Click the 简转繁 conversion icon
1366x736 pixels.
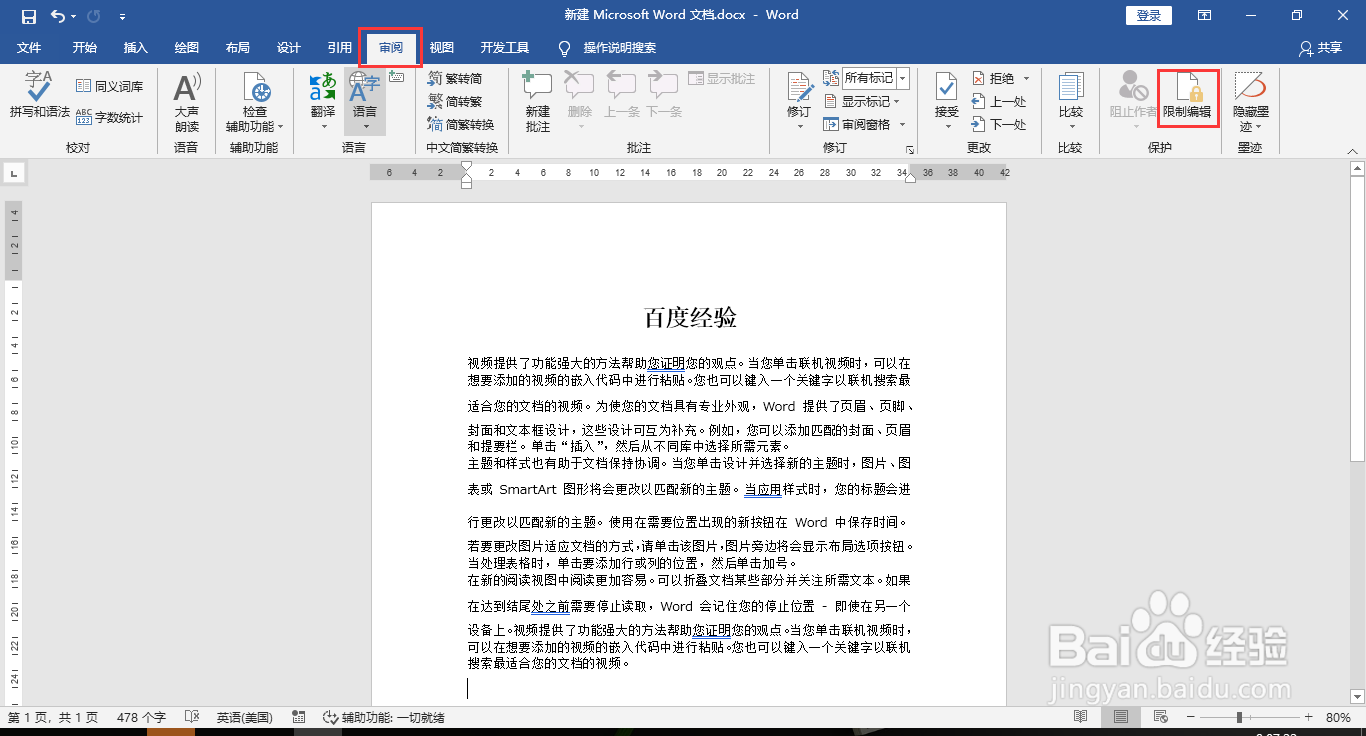[435, 101]
